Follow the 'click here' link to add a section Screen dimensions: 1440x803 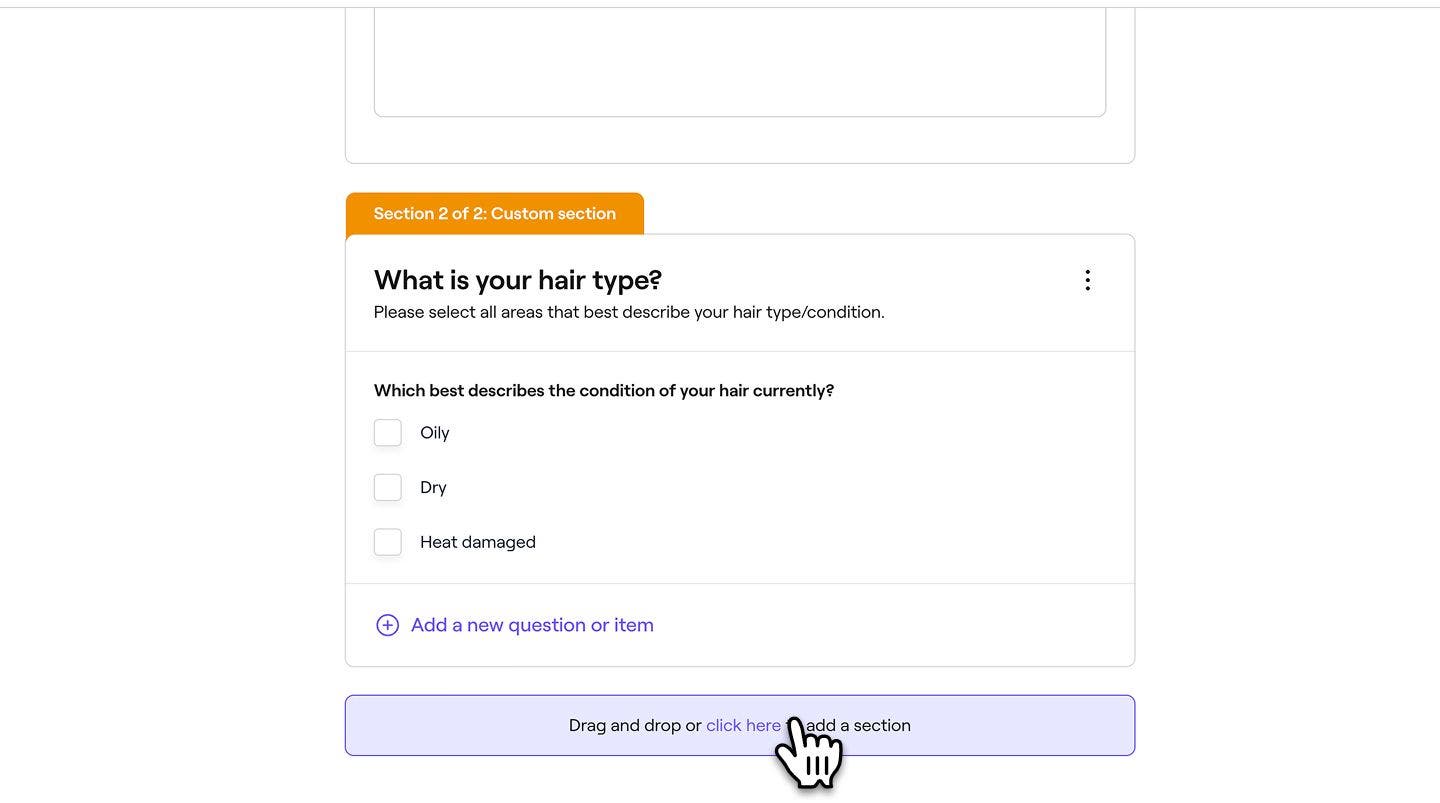coord(743,725)
